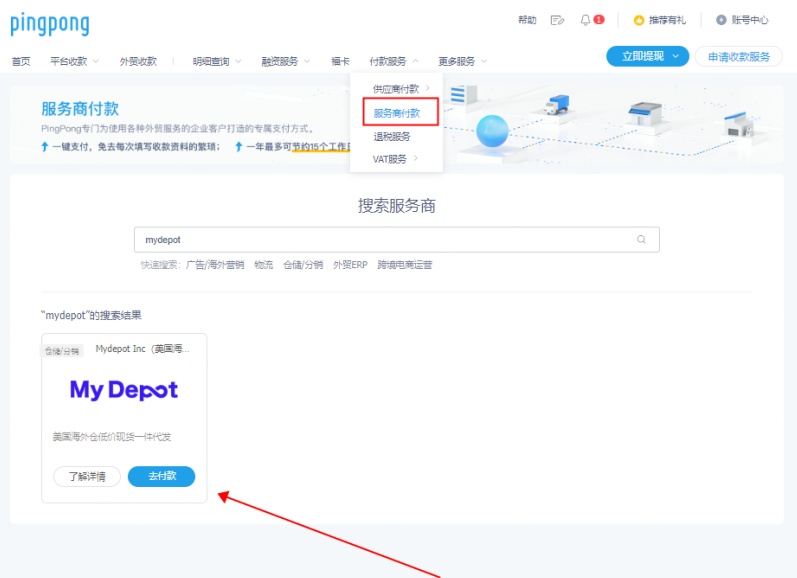Collapse 付款服务 menu
Viewport: 797px width, 578px height.
pyautogui.click(x=394, y=62)
